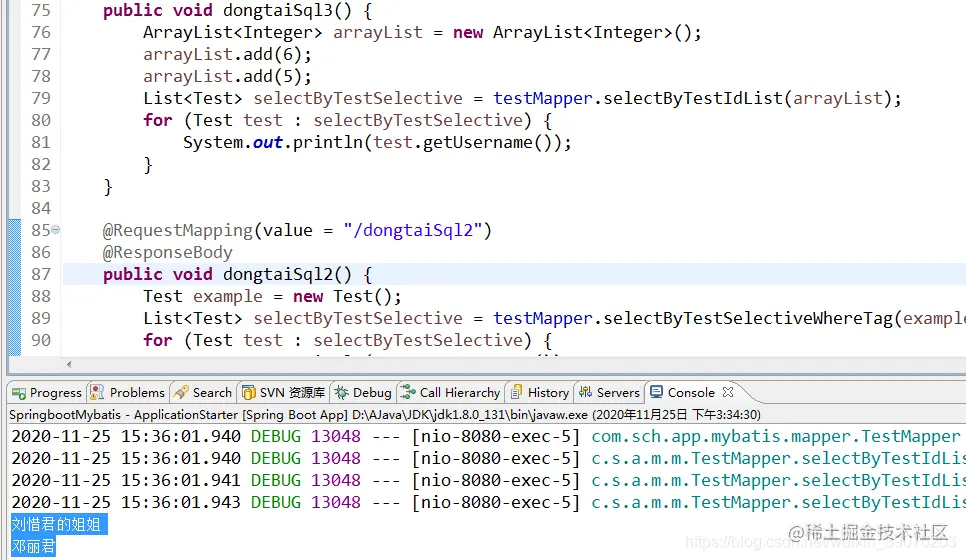
Task: Switch to the Problems tab
Action: click(128, 392)
